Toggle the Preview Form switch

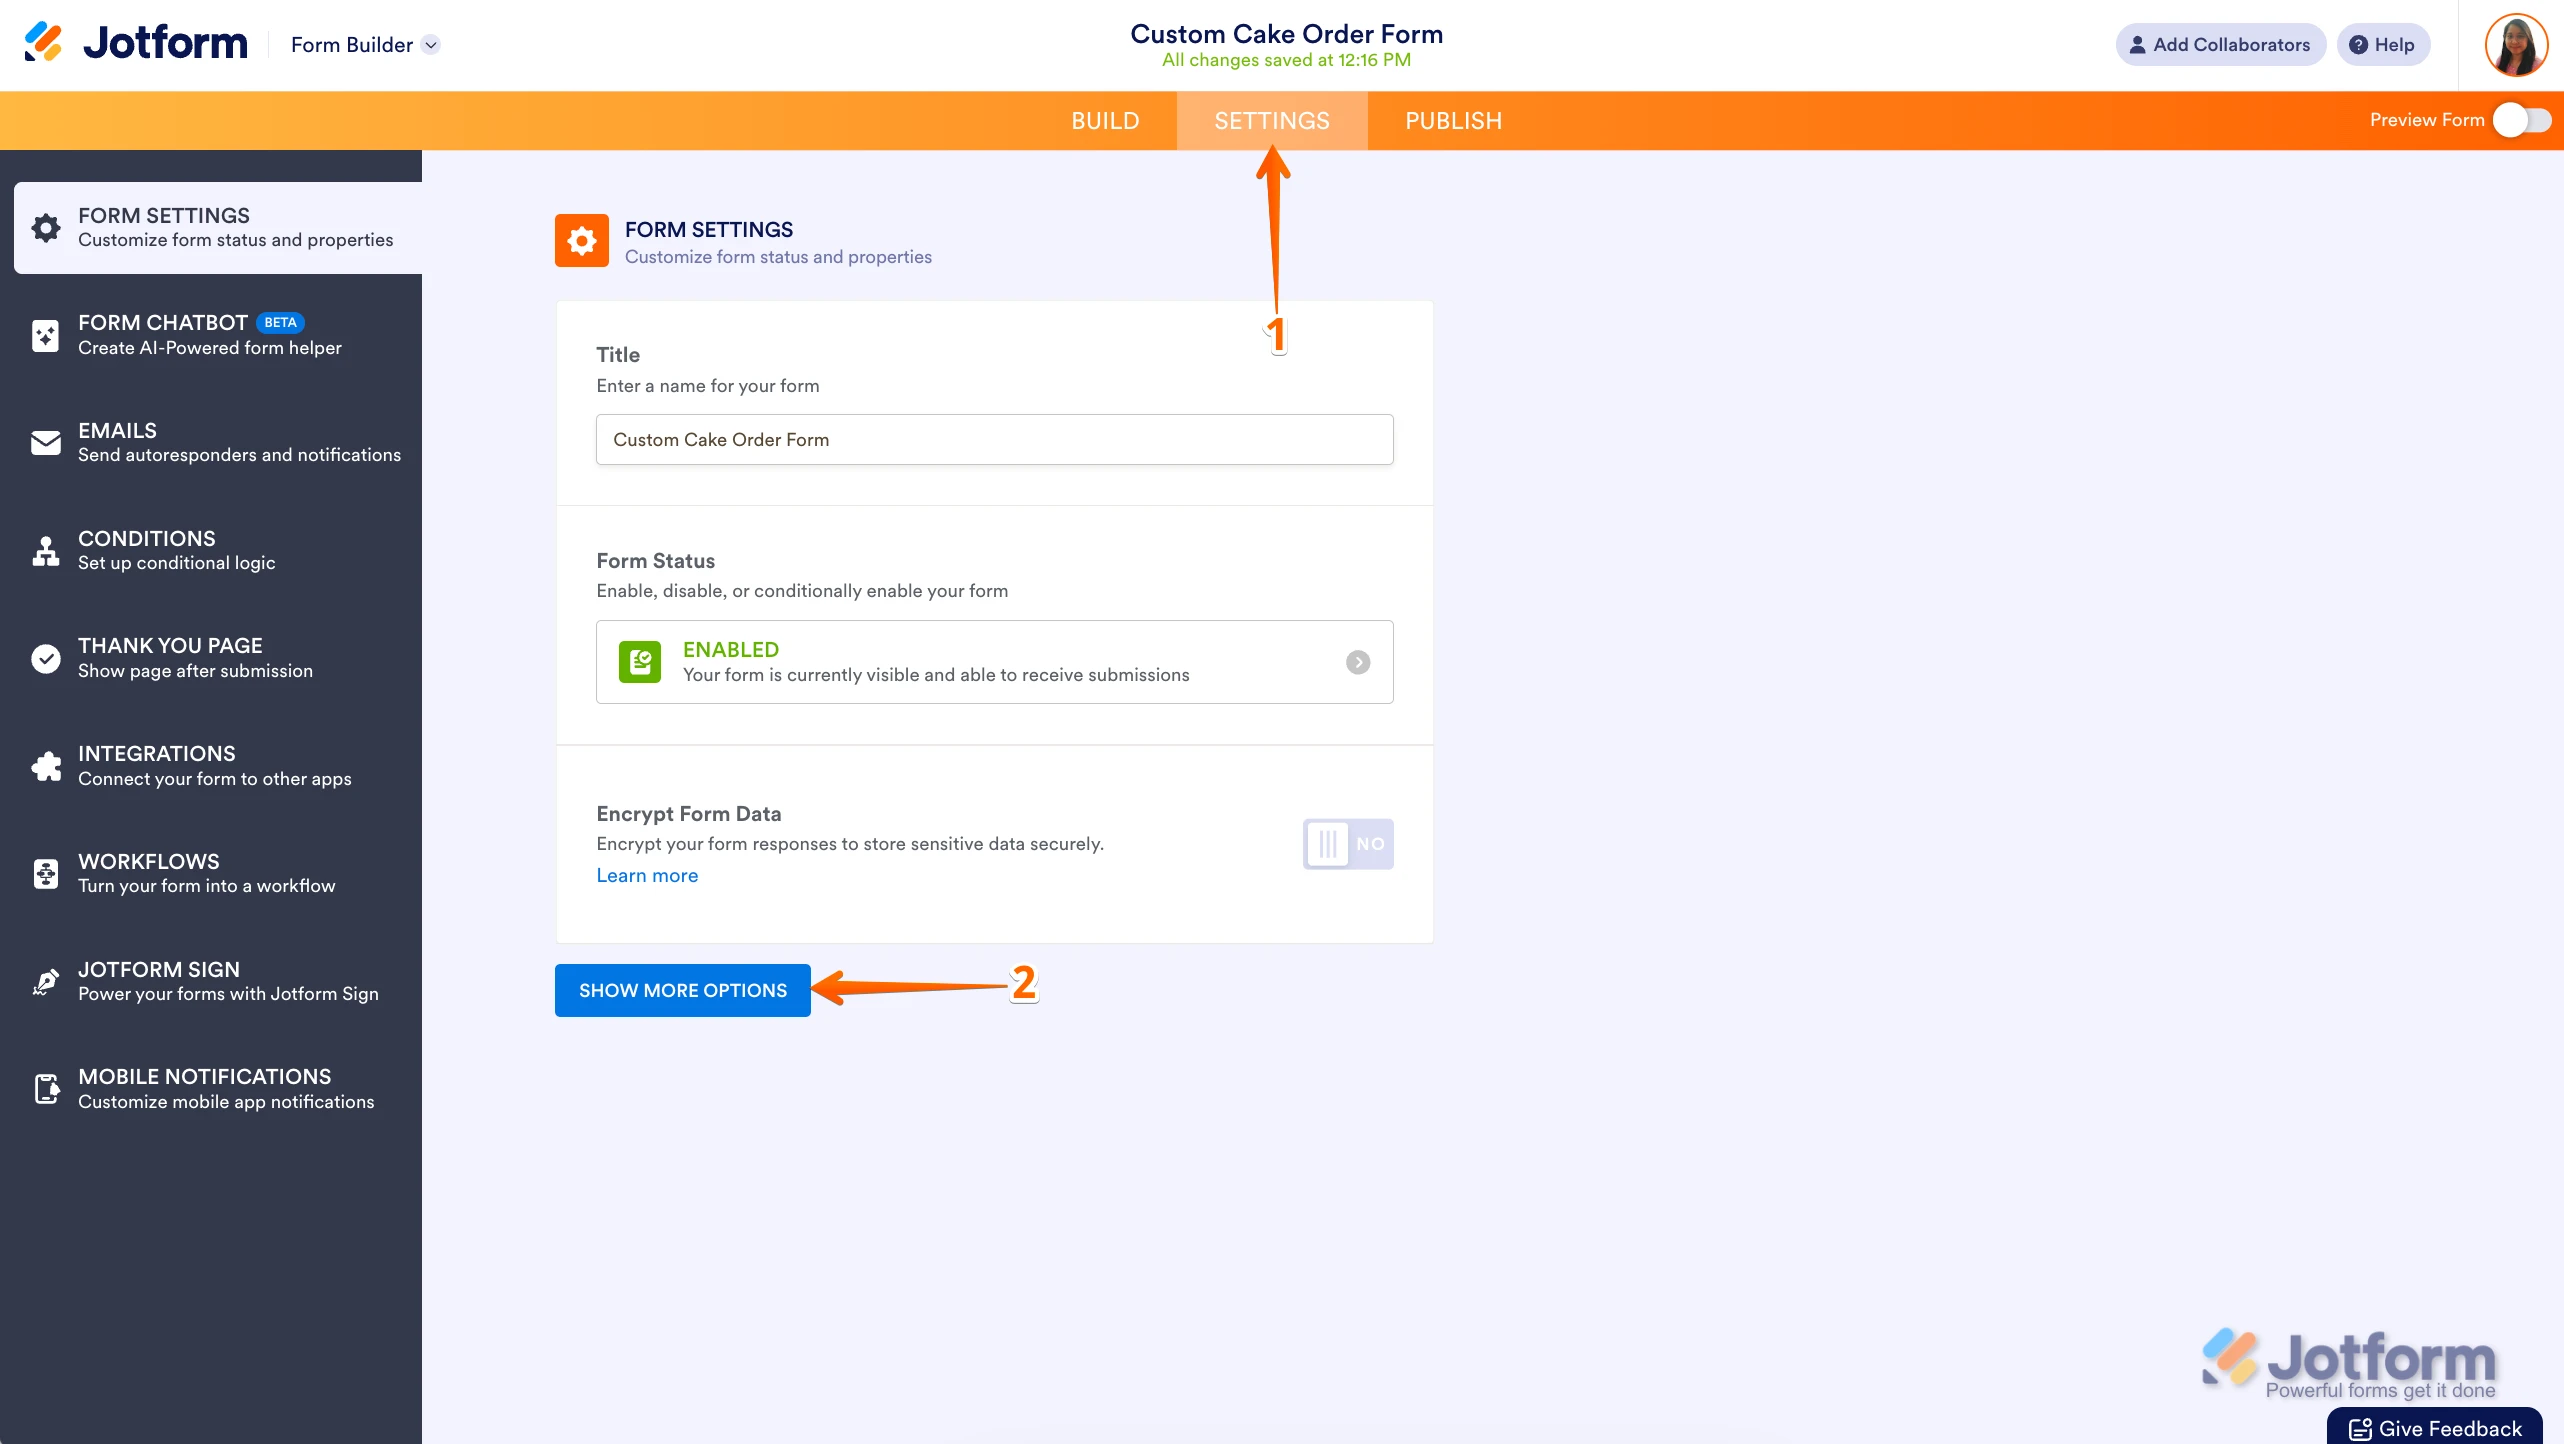point(2521,120)
